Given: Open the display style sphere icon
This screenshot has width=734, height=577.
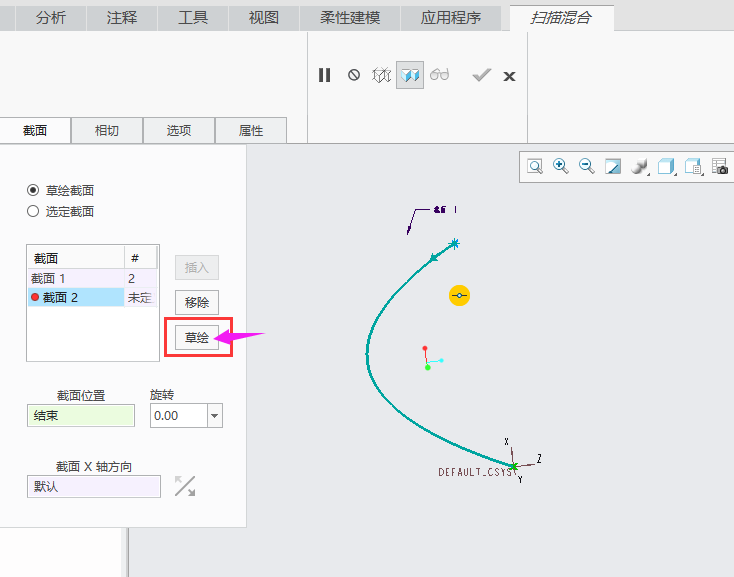Looking at the screenshot, I should [639, 166].
